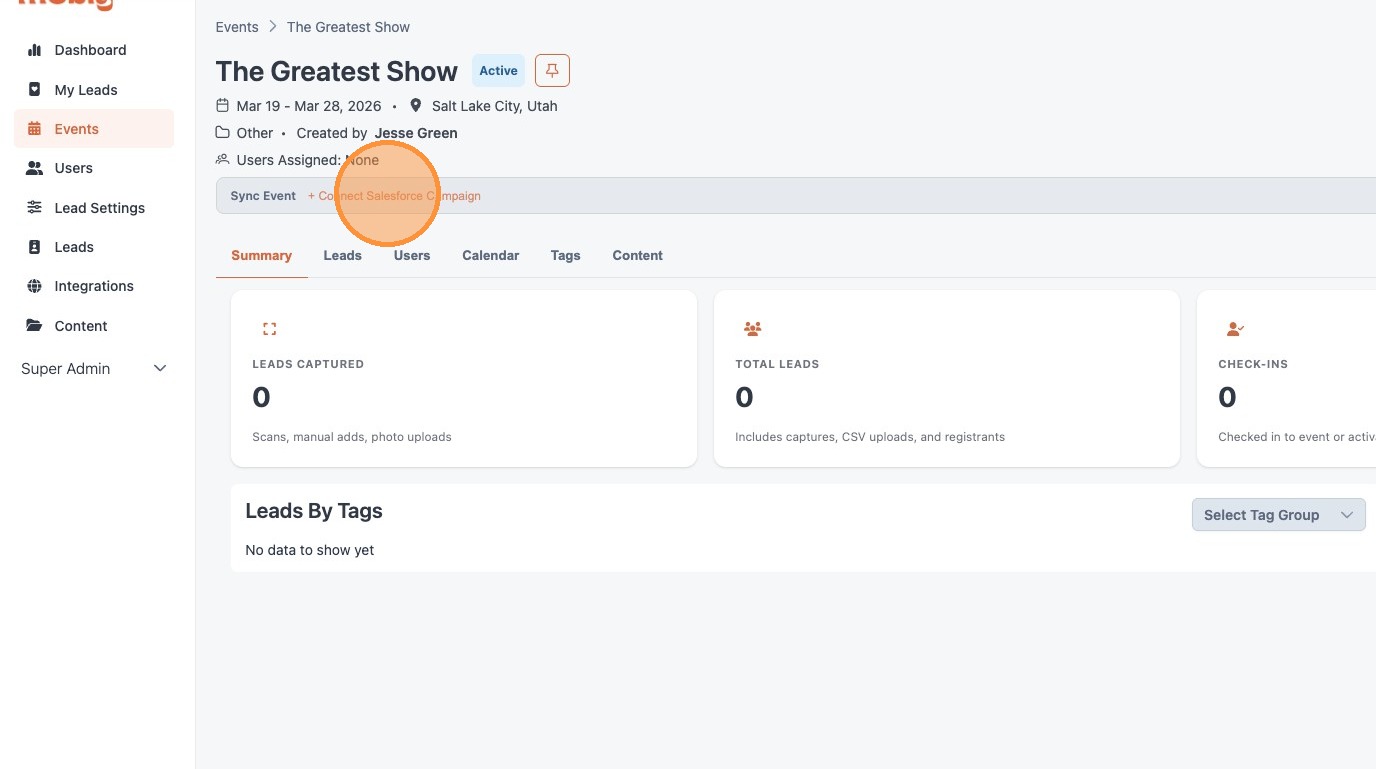Viewport: 1376px width, 769px height.
Task: Open the Users tab of the event
Action: pyautogui.click(x=411, y=256)
